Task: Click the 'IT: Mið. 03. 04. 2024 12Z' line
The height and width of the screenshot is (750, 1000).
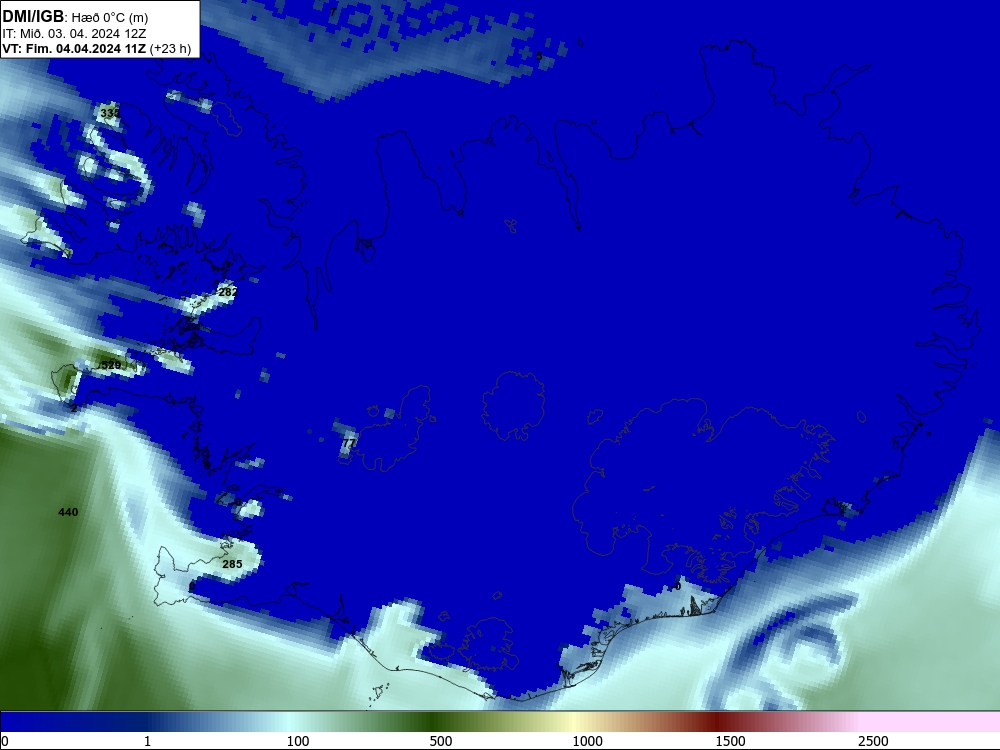Action: pyautogui.click(x=74, y=34)
